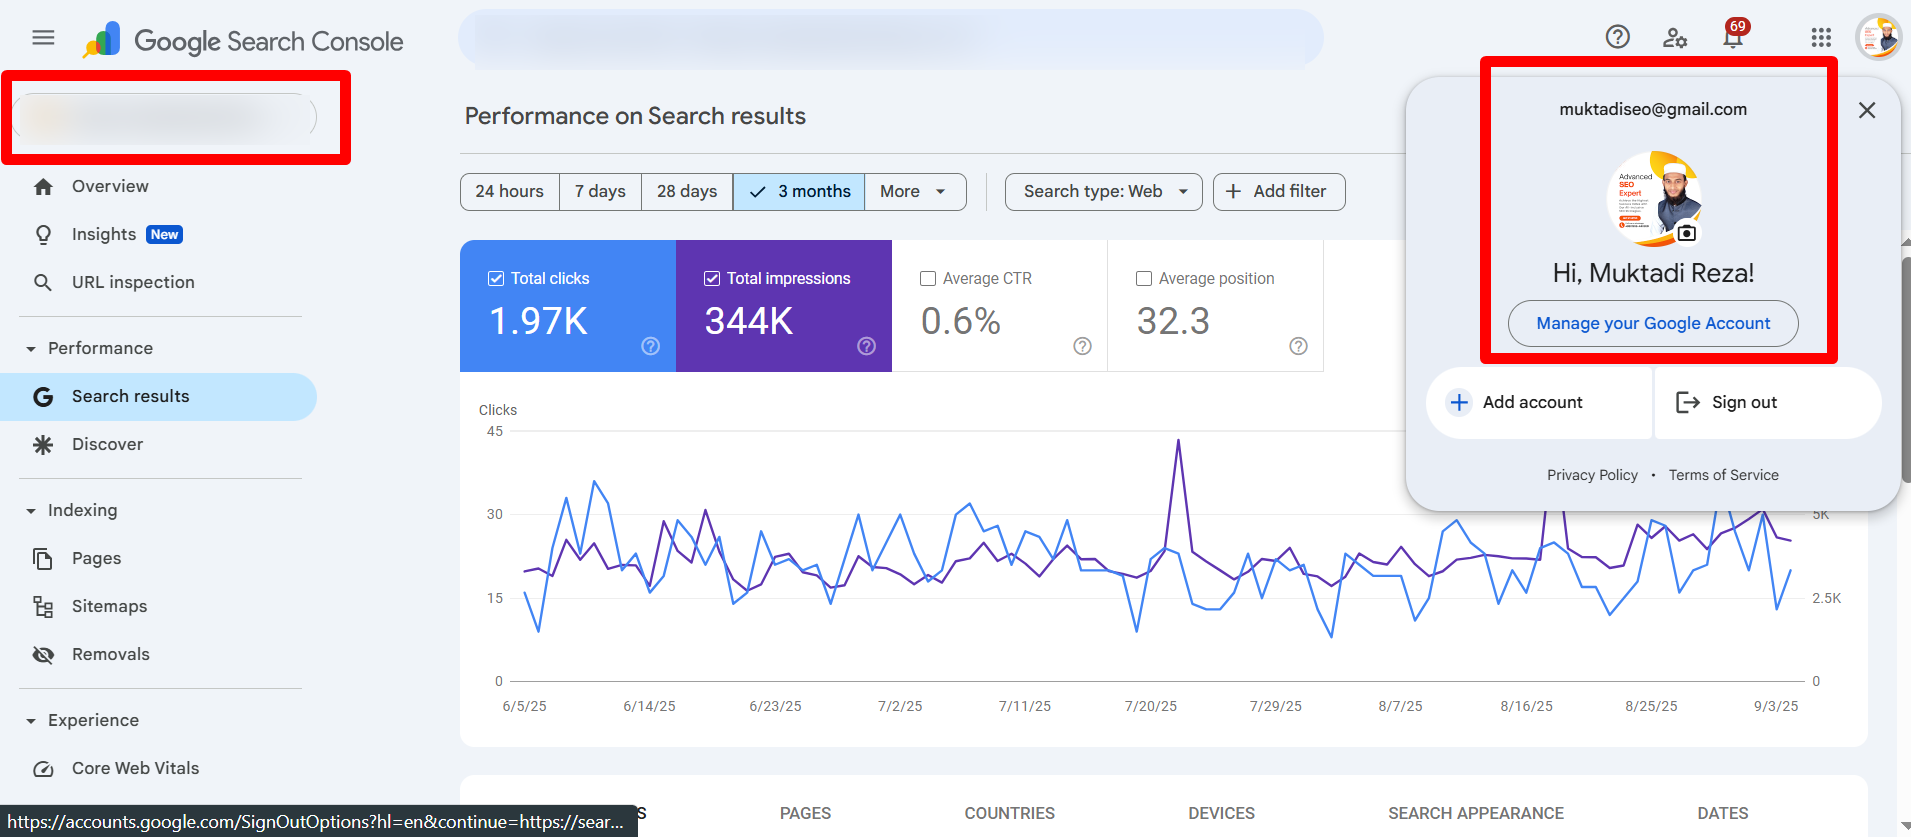1911x837 pixels.
Task: Click the plus icon for Add account
Action: coord(1459,402)
